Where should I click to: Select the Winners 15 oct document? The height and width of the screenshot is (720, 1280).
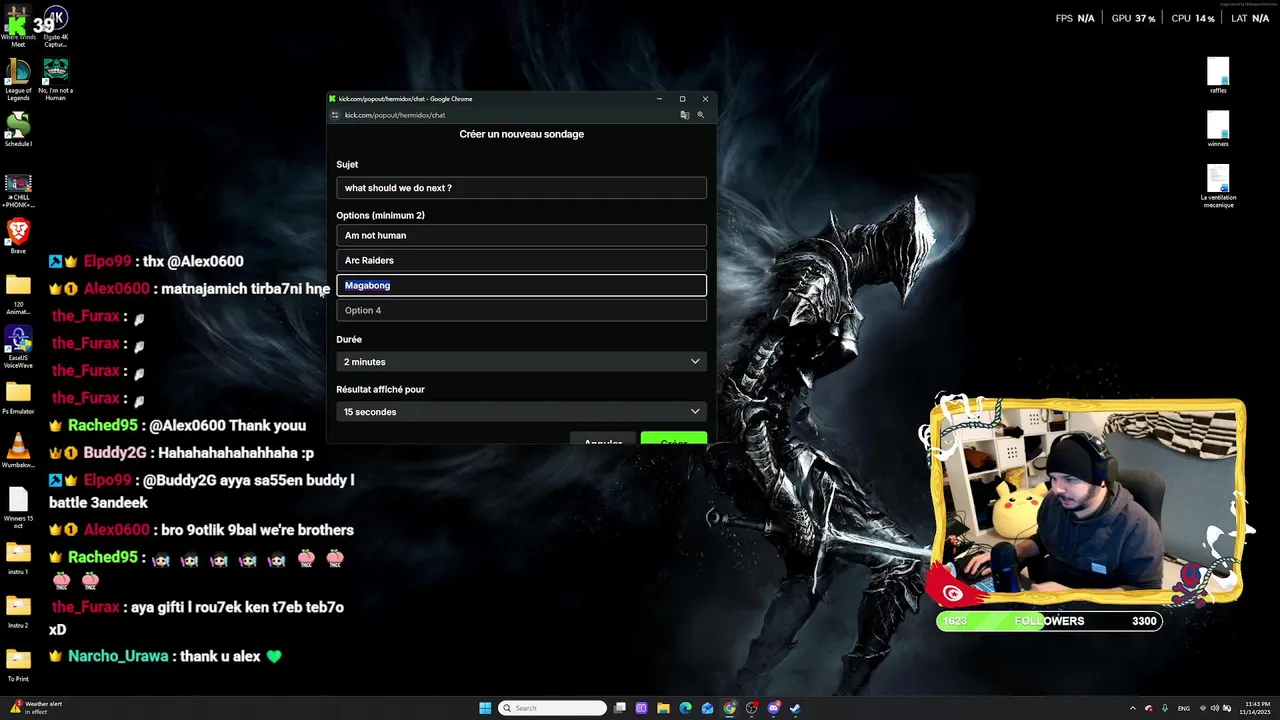(x=18, y=508)
